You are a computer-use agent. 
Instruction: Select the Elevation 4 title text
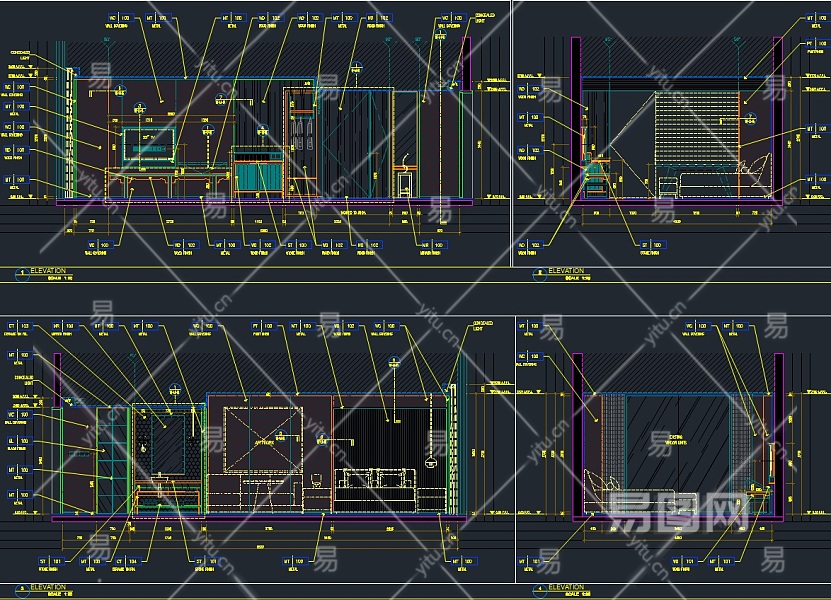566,587
